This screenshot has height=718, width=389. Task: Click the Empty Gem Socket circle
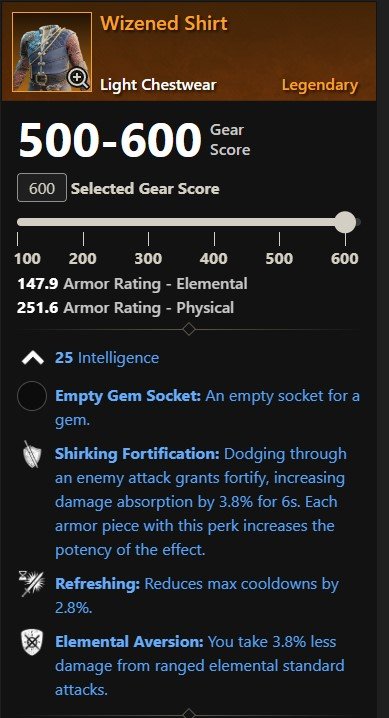click(x=32, y=396)
